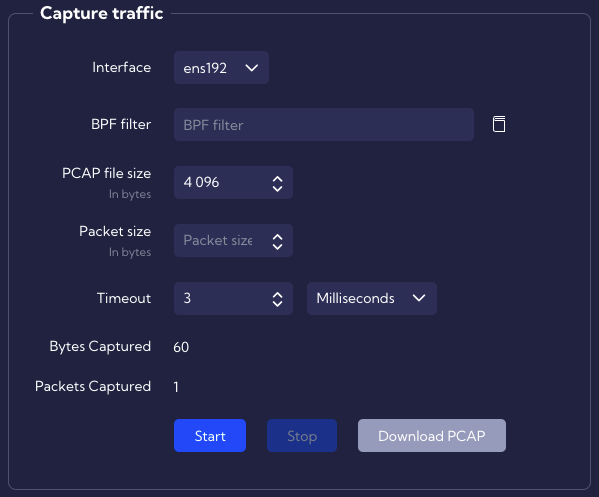The image size is (599, 497).
Task: Open the BPF filter reference book icon
Action: (x=499, y=124)
